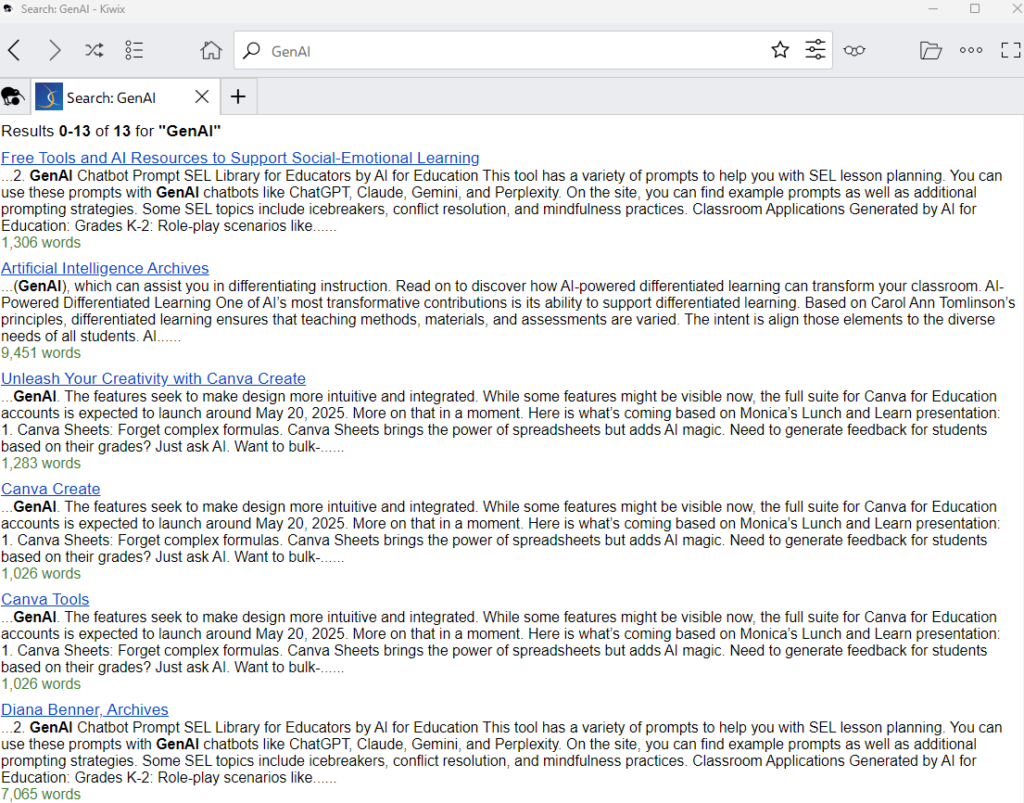Close the Search: GenAI tab
This screenshot has width=1024, height=803.
[x=202, y=97]
